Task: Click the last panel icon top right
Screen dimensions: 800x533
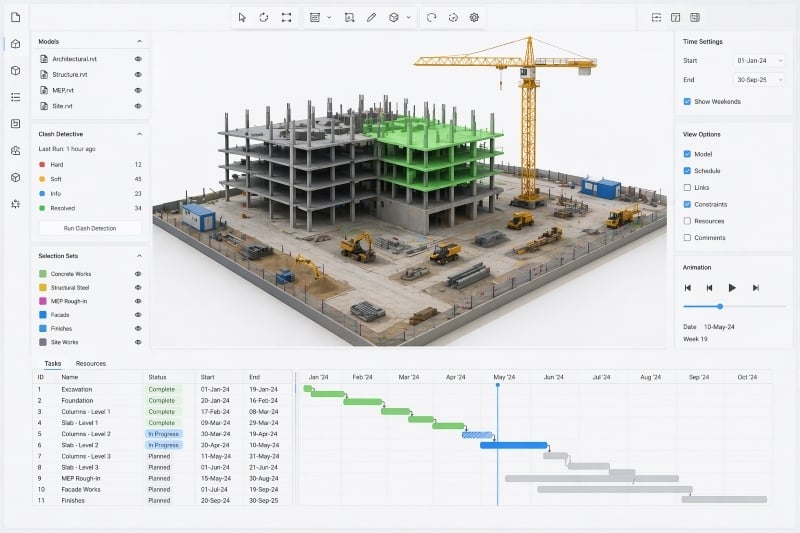Action: point(695,17)
